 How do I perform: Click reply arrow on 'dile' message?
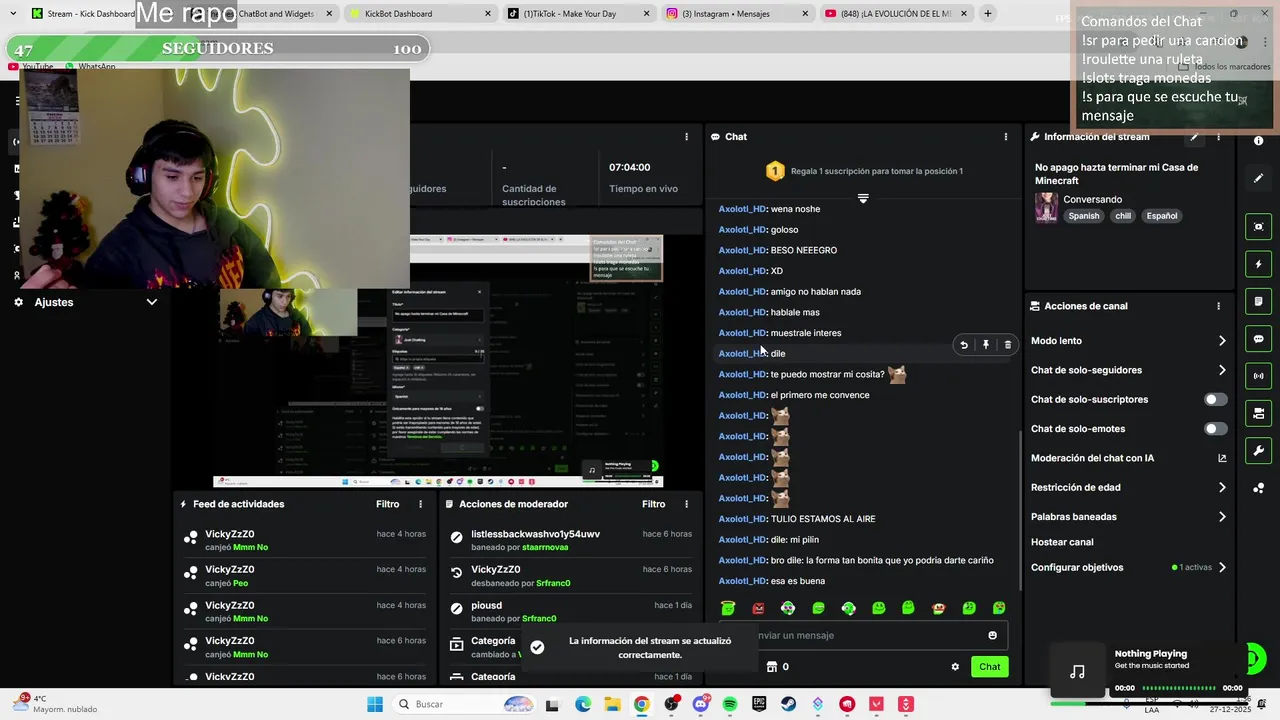[963, 345]
